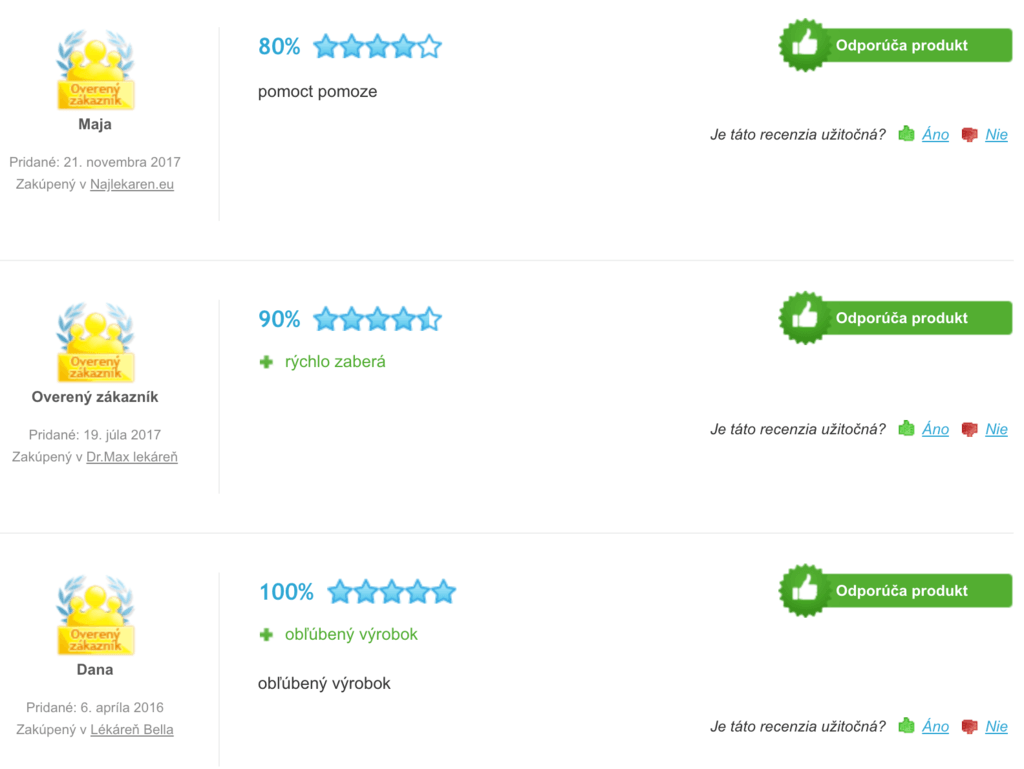Vote Nie on Maja's review
This screenshot has height=769, width=1024.
[x=997, y=134]
